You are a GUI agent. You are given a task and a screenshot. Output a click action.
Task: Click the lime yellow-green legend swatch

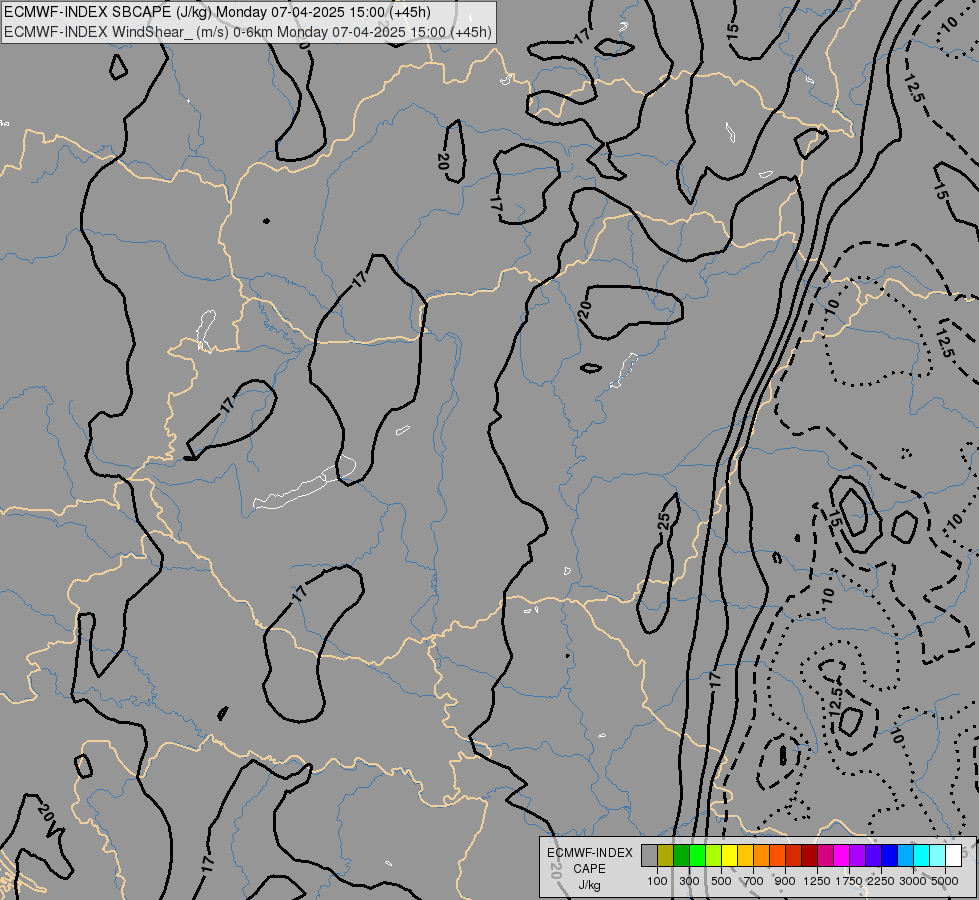(714, 855)
